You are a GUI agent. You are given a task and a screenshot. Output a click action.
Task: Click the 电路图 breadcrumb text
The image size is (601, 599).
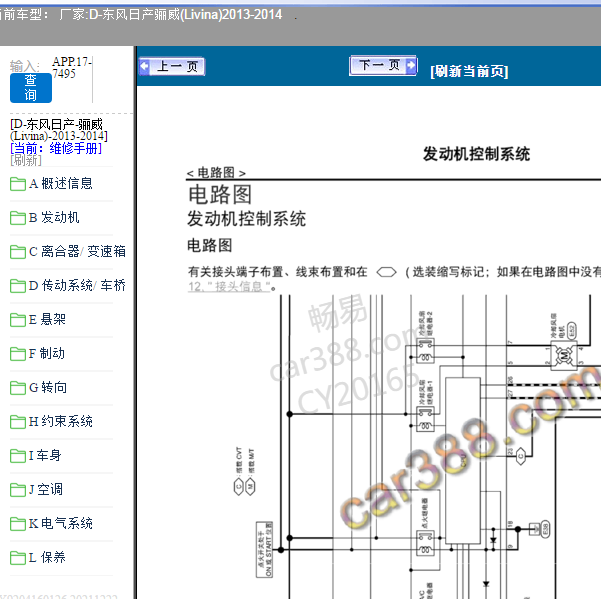[x=216, y=173]
